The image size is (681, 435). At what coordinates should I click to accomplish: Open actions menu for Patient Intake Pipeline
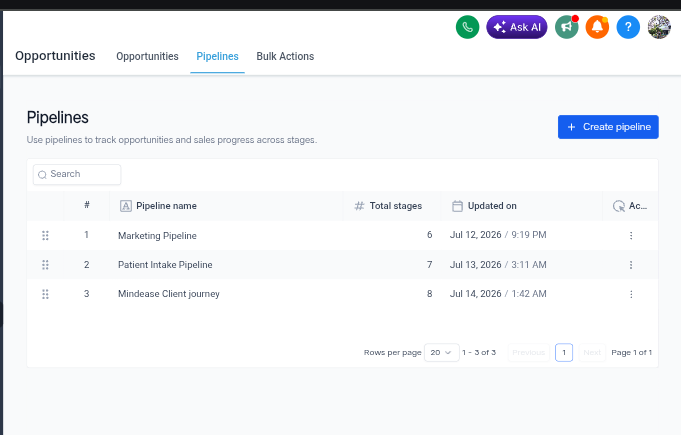coord(631,265)
